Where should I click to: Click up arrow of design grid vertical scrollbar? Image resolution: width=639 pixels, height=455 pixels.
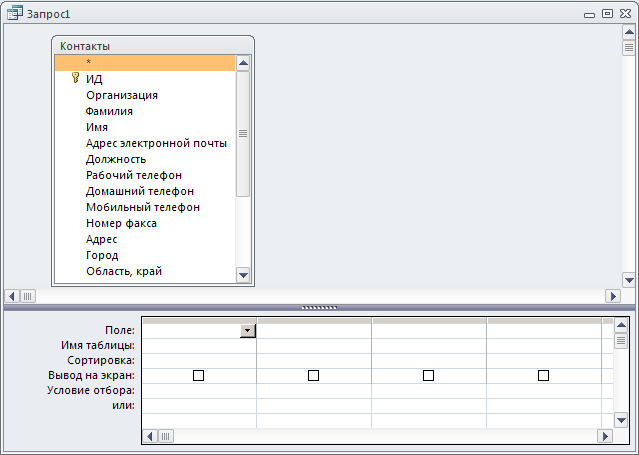621,325
